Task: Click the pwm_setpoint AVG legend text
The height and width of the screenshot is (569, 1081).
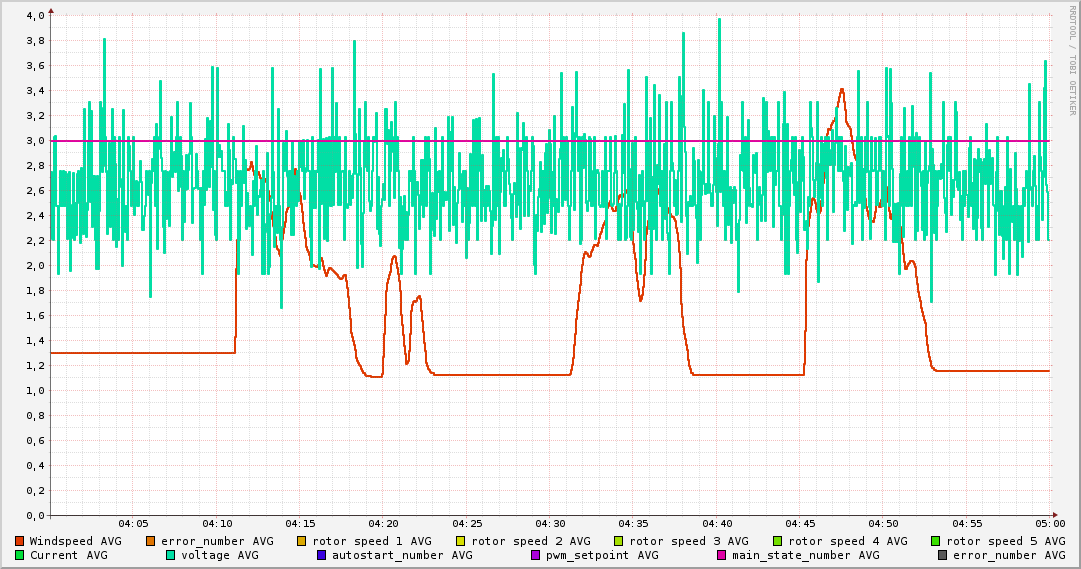Action: [601, 555]
